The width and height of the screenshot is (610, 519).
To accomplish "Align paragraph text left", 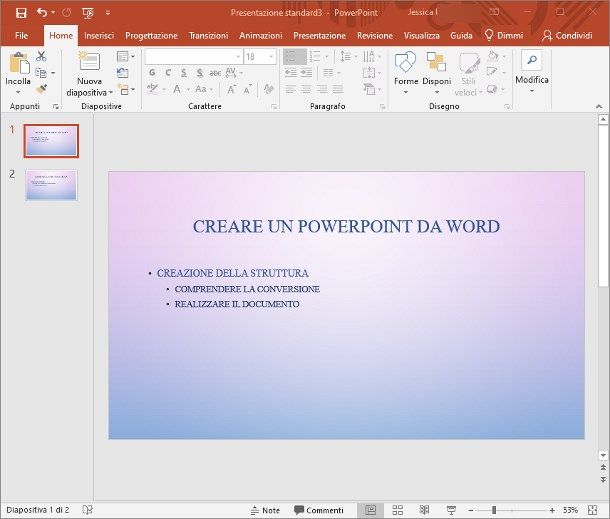I will (291, 89).
